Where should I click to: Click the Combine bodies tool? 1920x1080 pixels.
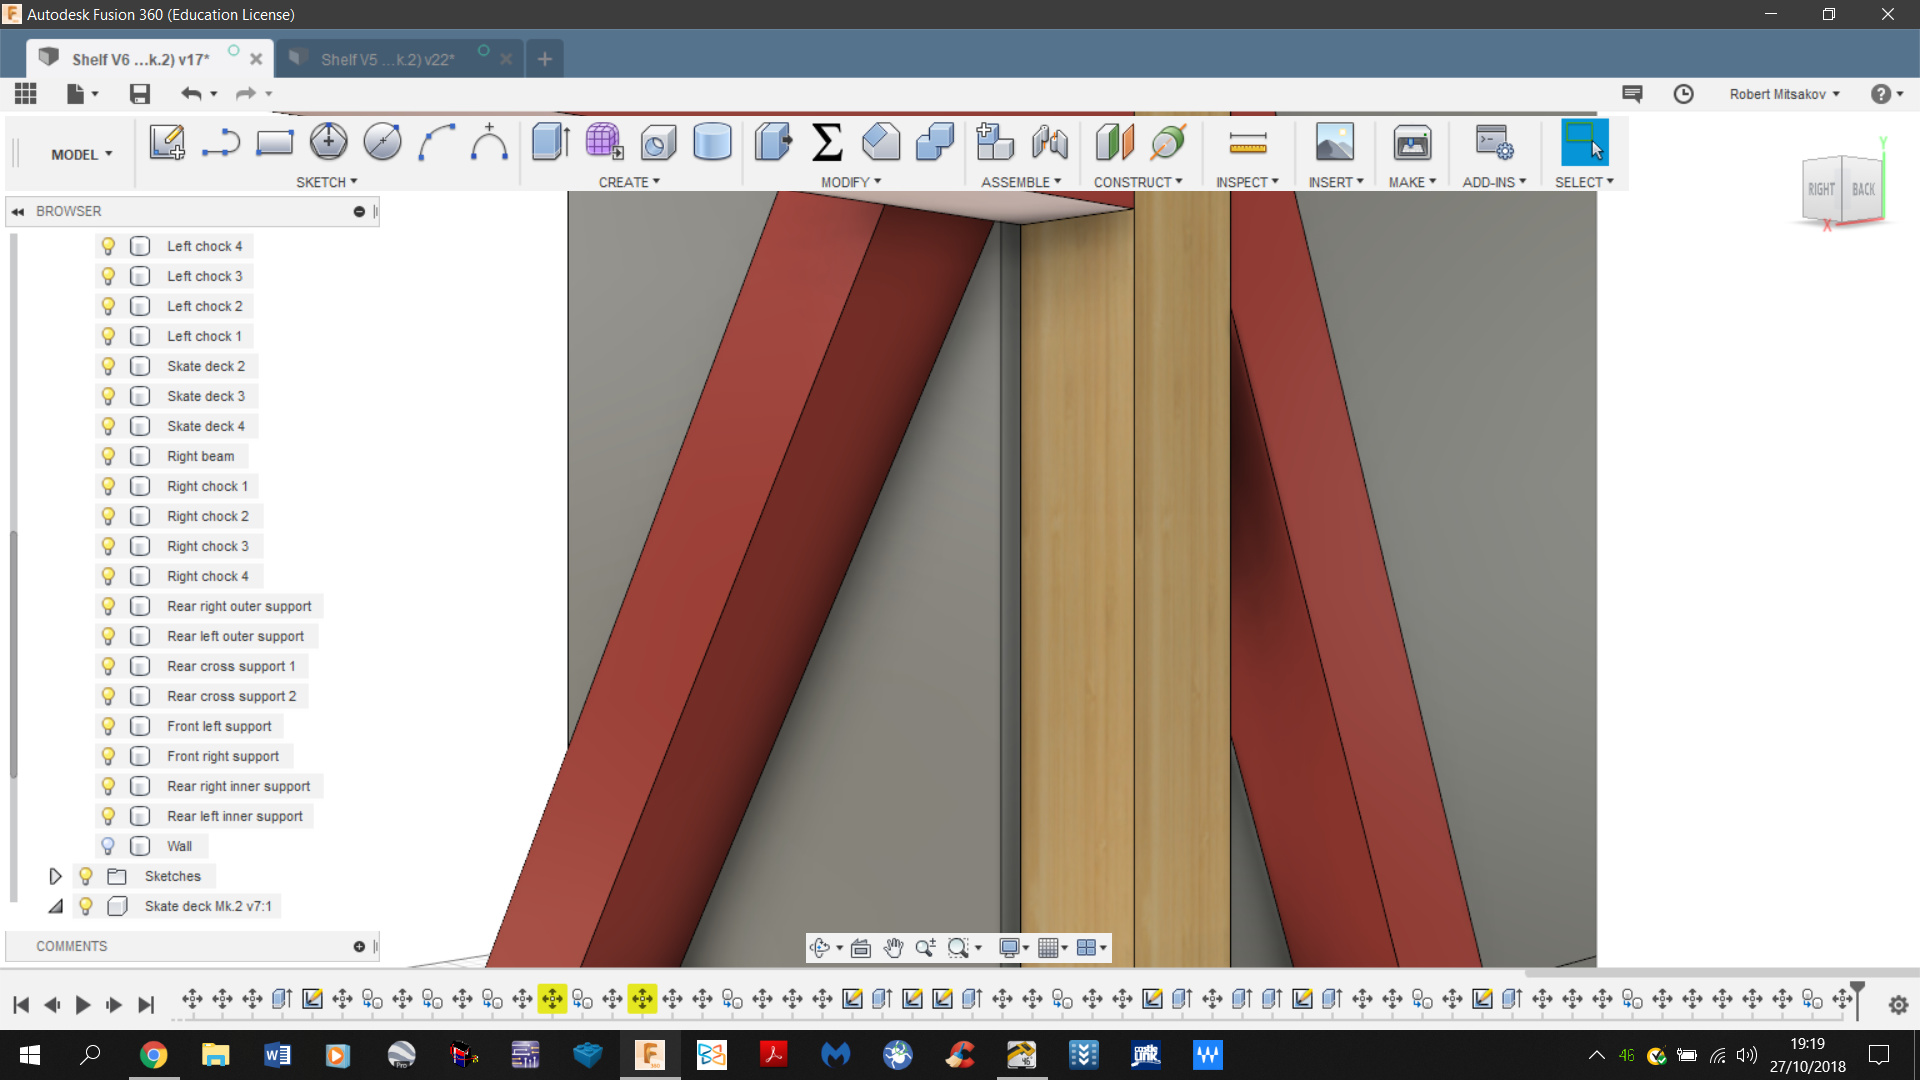pos(935,142)
